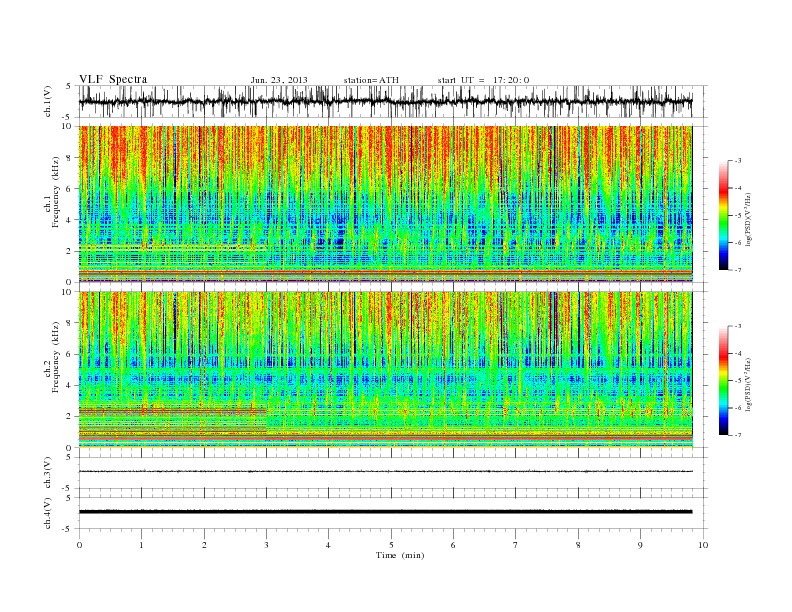
Task: Click the "ch.2 Frequency (kHz)" axis label
Action: coord(52,356)
